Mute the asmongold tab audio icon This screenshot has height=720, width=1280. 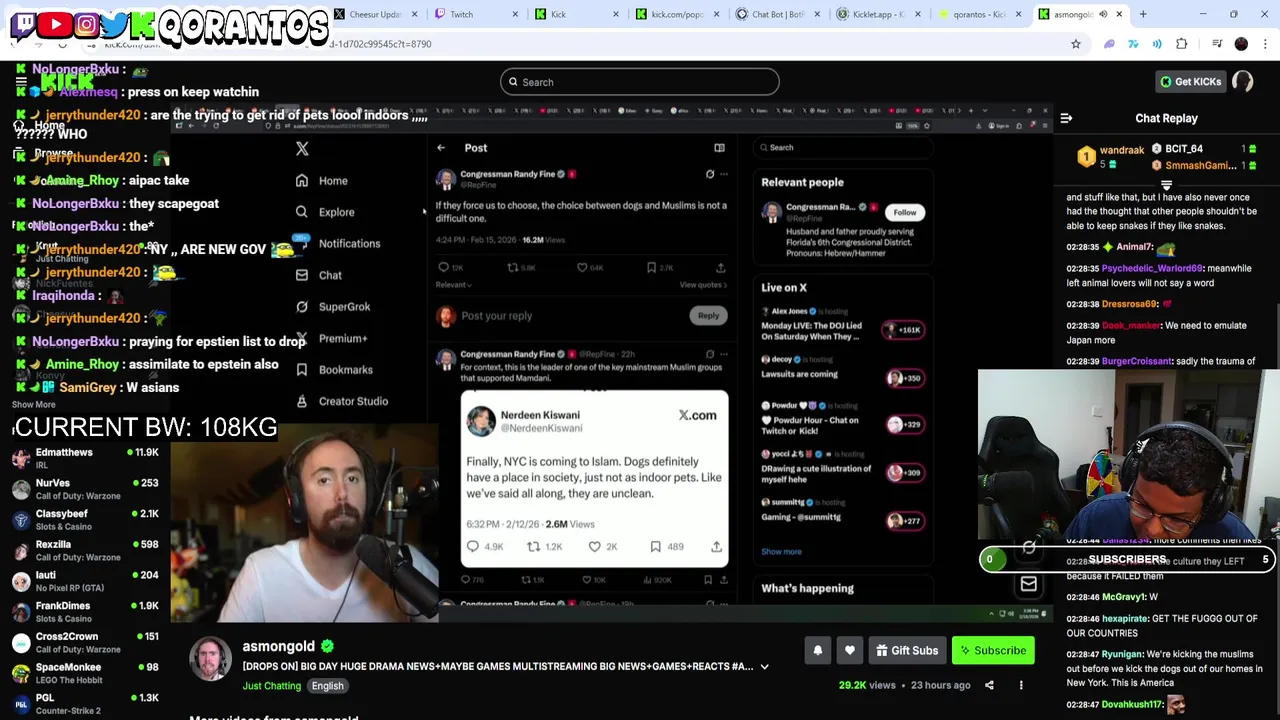[x=1103, y=14]
